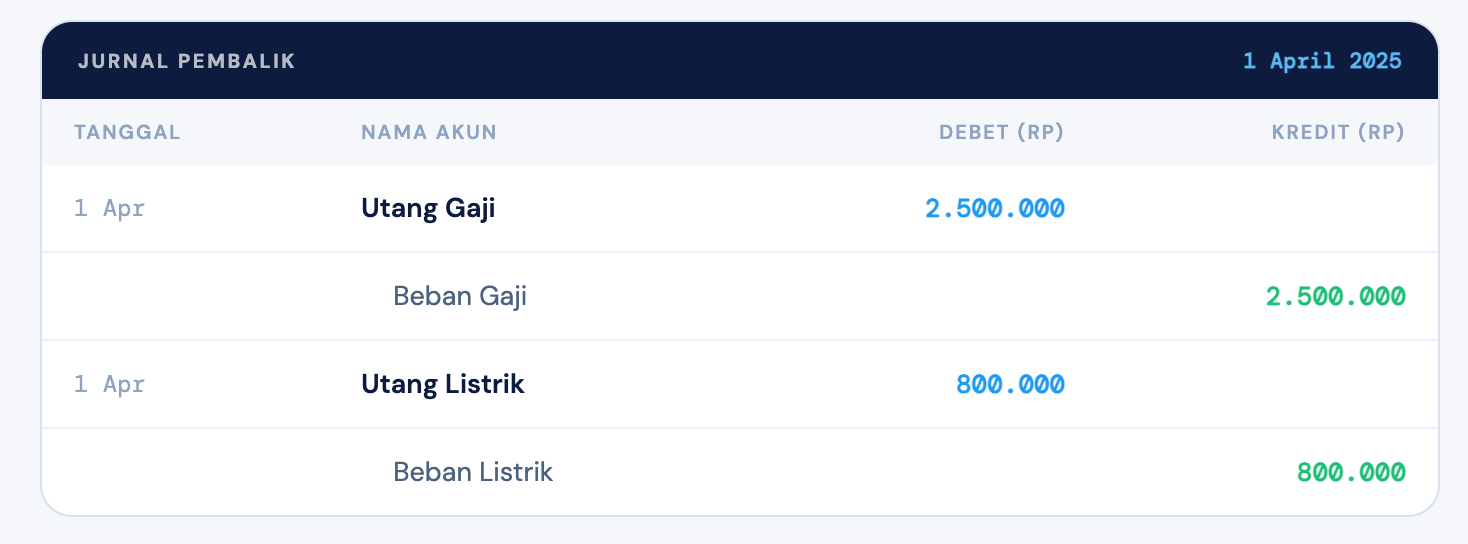Click the 1 April 2025 header date
This screenshot has width=1468, height=544.
pyautogui.click(x=1321, y=61)
